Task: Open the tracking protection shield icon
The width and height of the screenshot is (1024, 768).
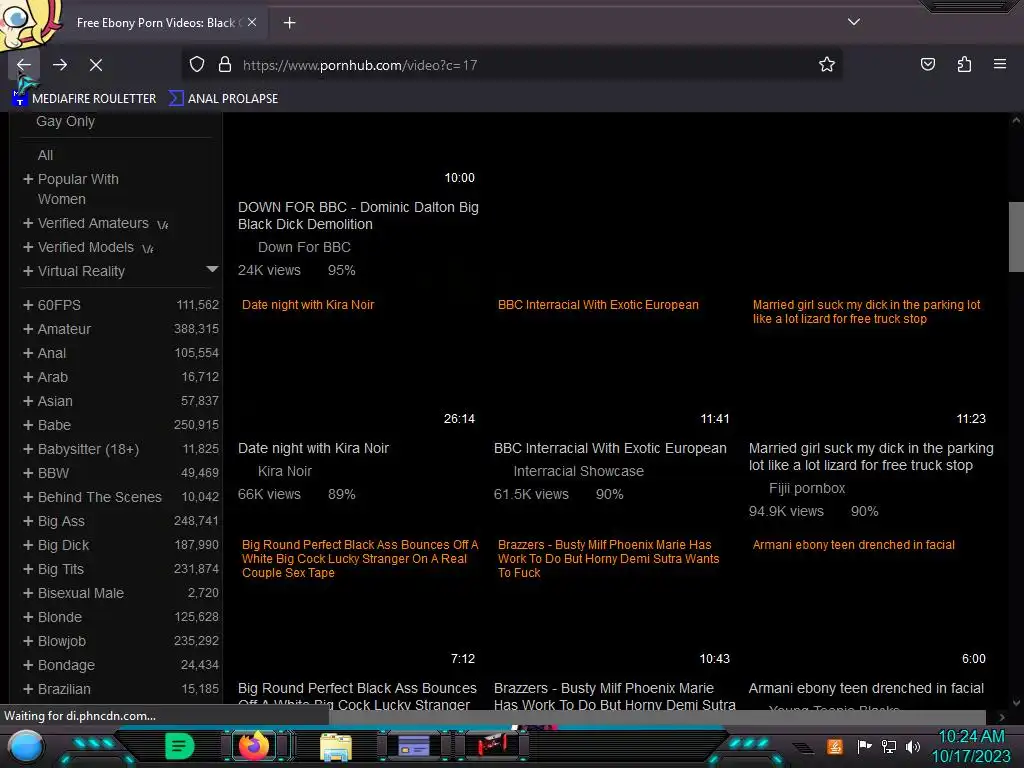Action: point(197,65)
